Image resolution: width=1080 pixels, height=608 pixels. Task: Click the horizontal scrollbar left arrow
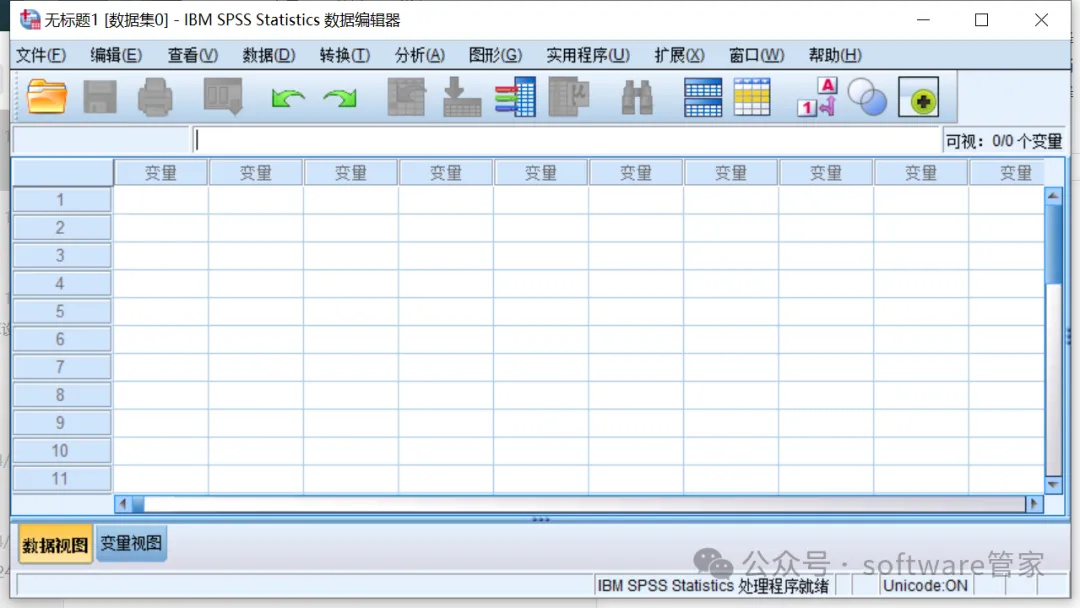(x=123, y=504)
